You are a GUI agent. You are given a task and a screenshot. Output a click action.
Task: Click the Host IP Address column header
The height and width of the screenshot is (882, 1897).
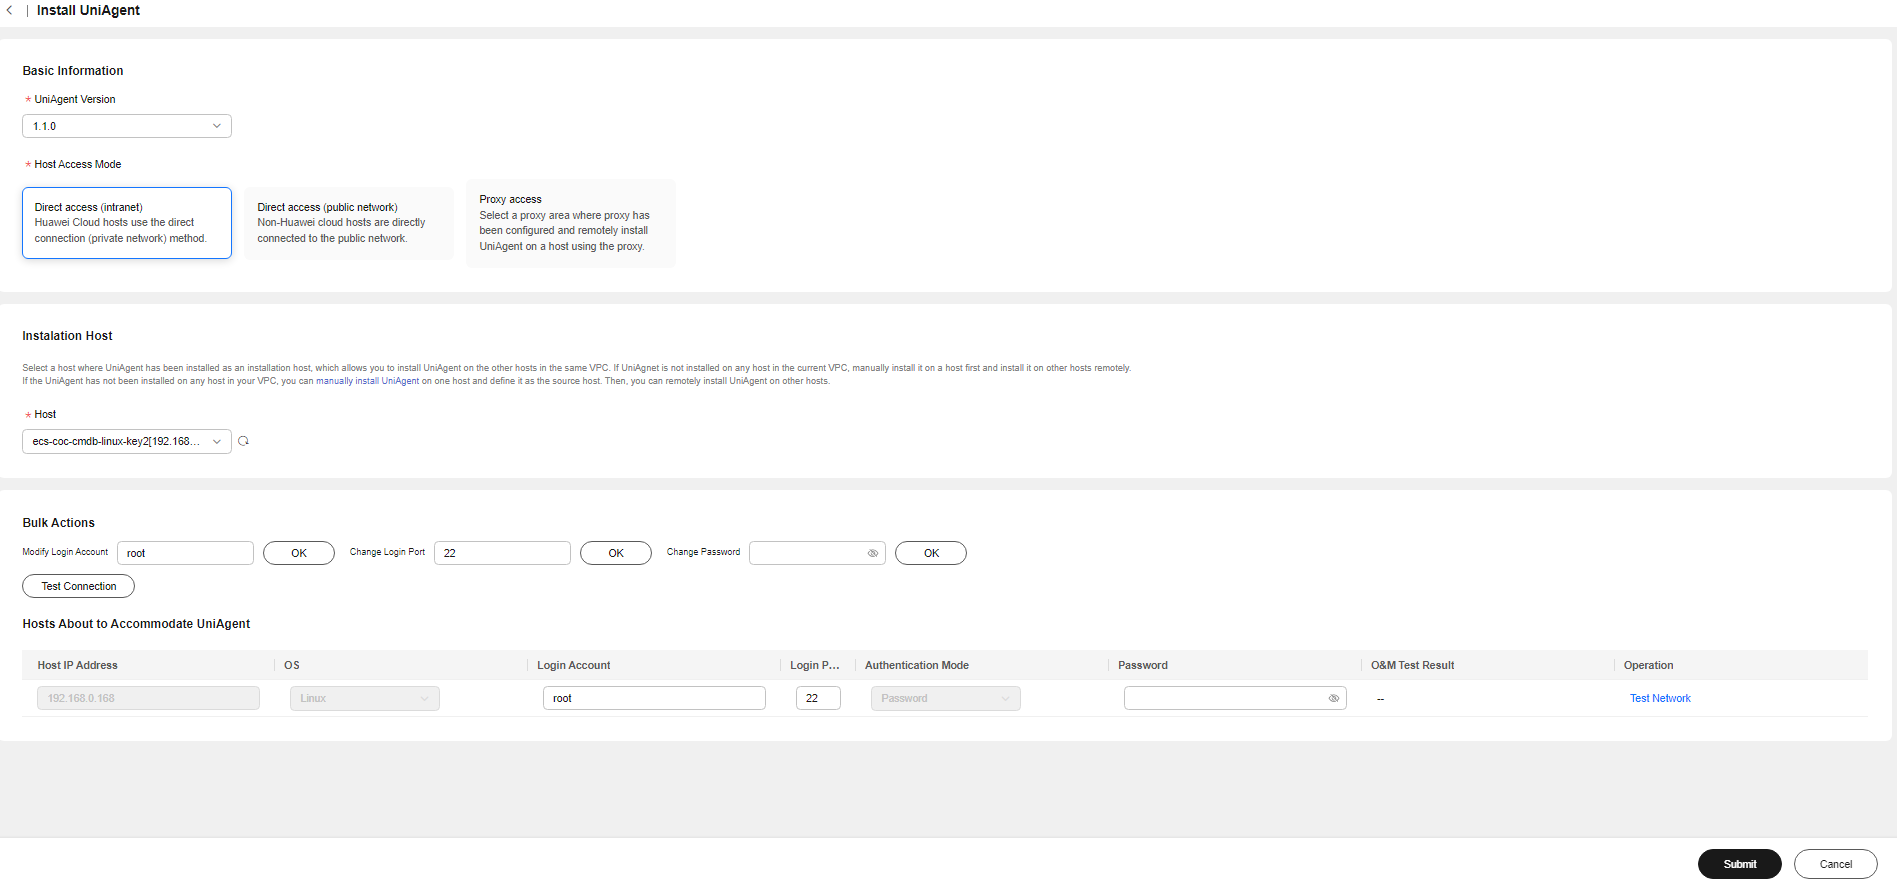click(78, 665)
